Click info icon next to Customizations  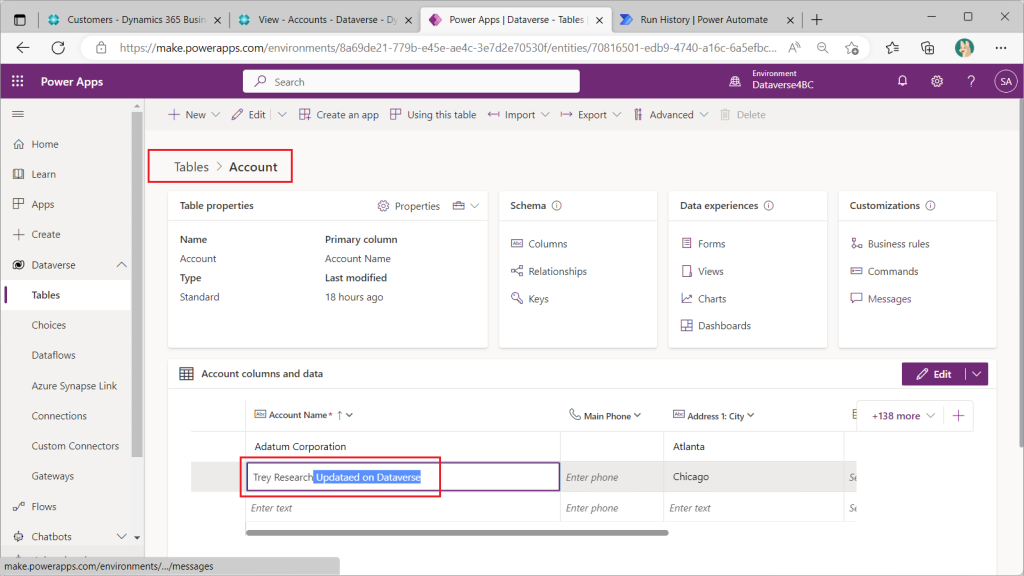coord(930,206)
